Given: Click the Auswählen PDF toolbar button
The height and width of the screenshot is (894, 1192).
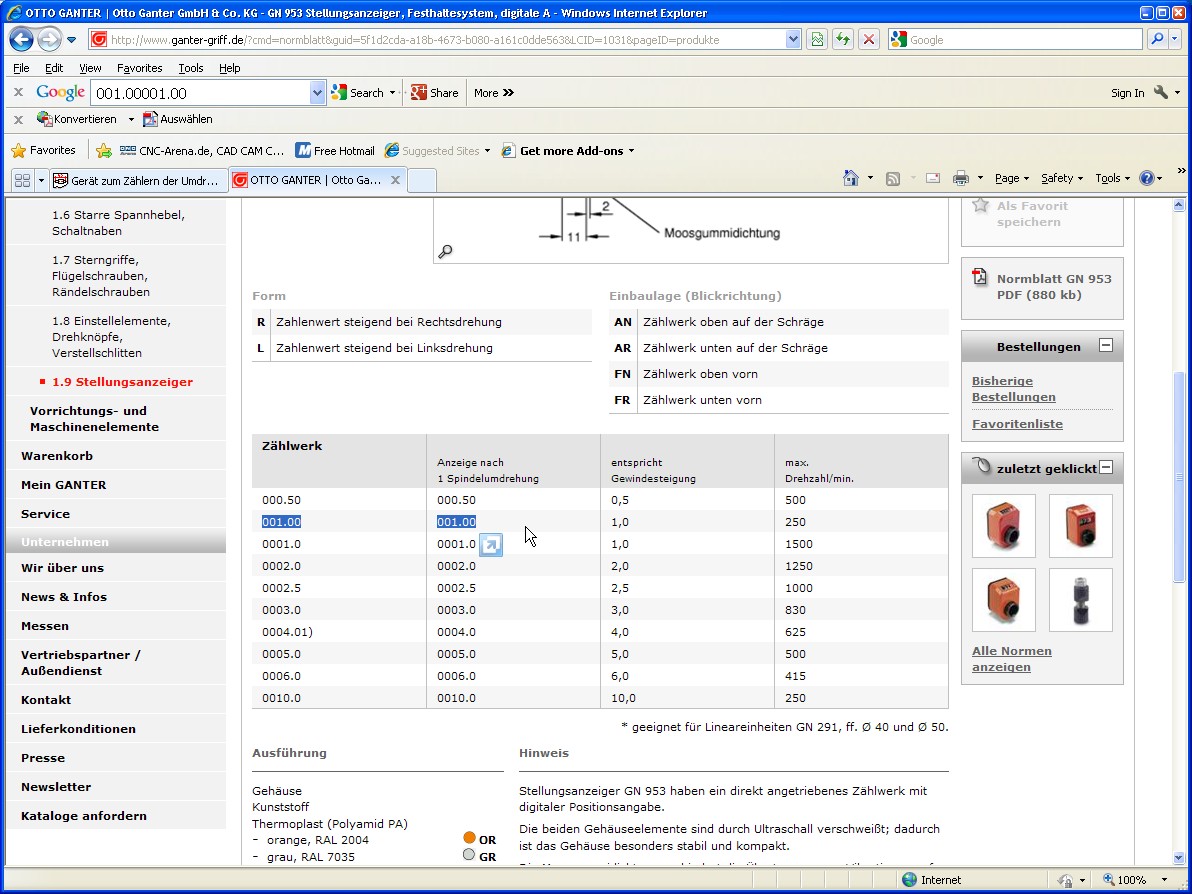Looking at the screenshot, I should (x=178, y=119).
